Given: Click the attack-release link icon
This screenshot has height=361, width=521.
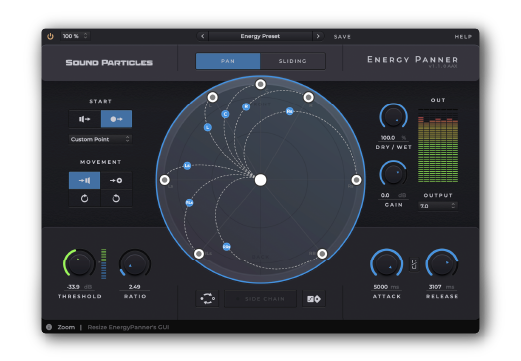Looking at the screenshot, I should click(414, 264).
